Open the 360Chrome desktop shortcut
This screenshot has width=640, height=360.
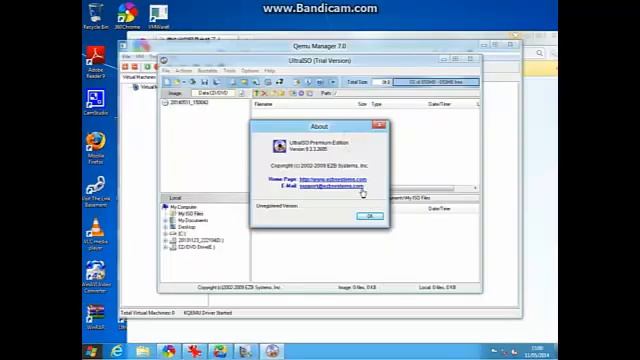click(127, 16)
